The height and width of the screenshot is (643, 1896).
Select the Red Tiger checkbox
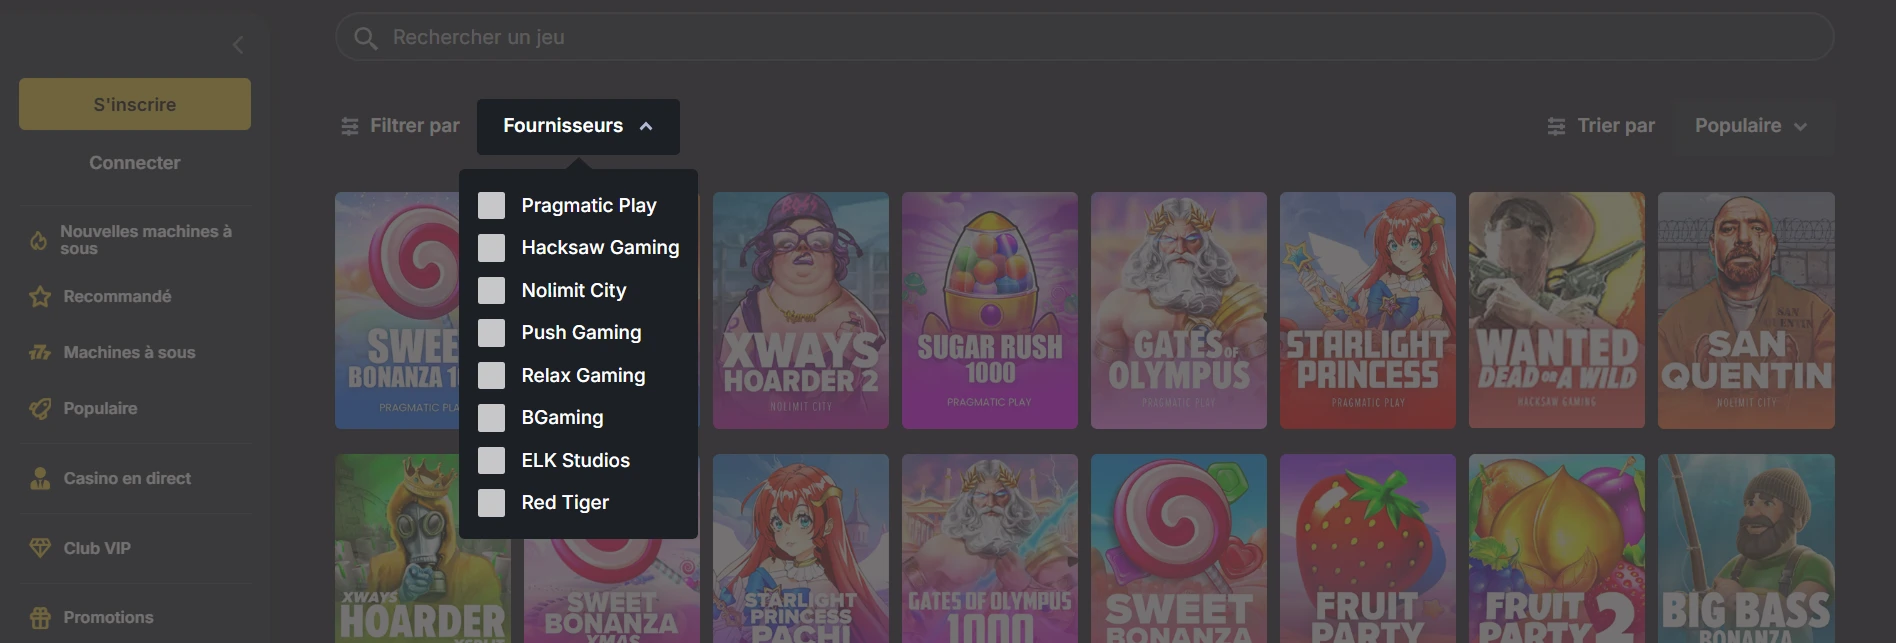tap(491, 503)
